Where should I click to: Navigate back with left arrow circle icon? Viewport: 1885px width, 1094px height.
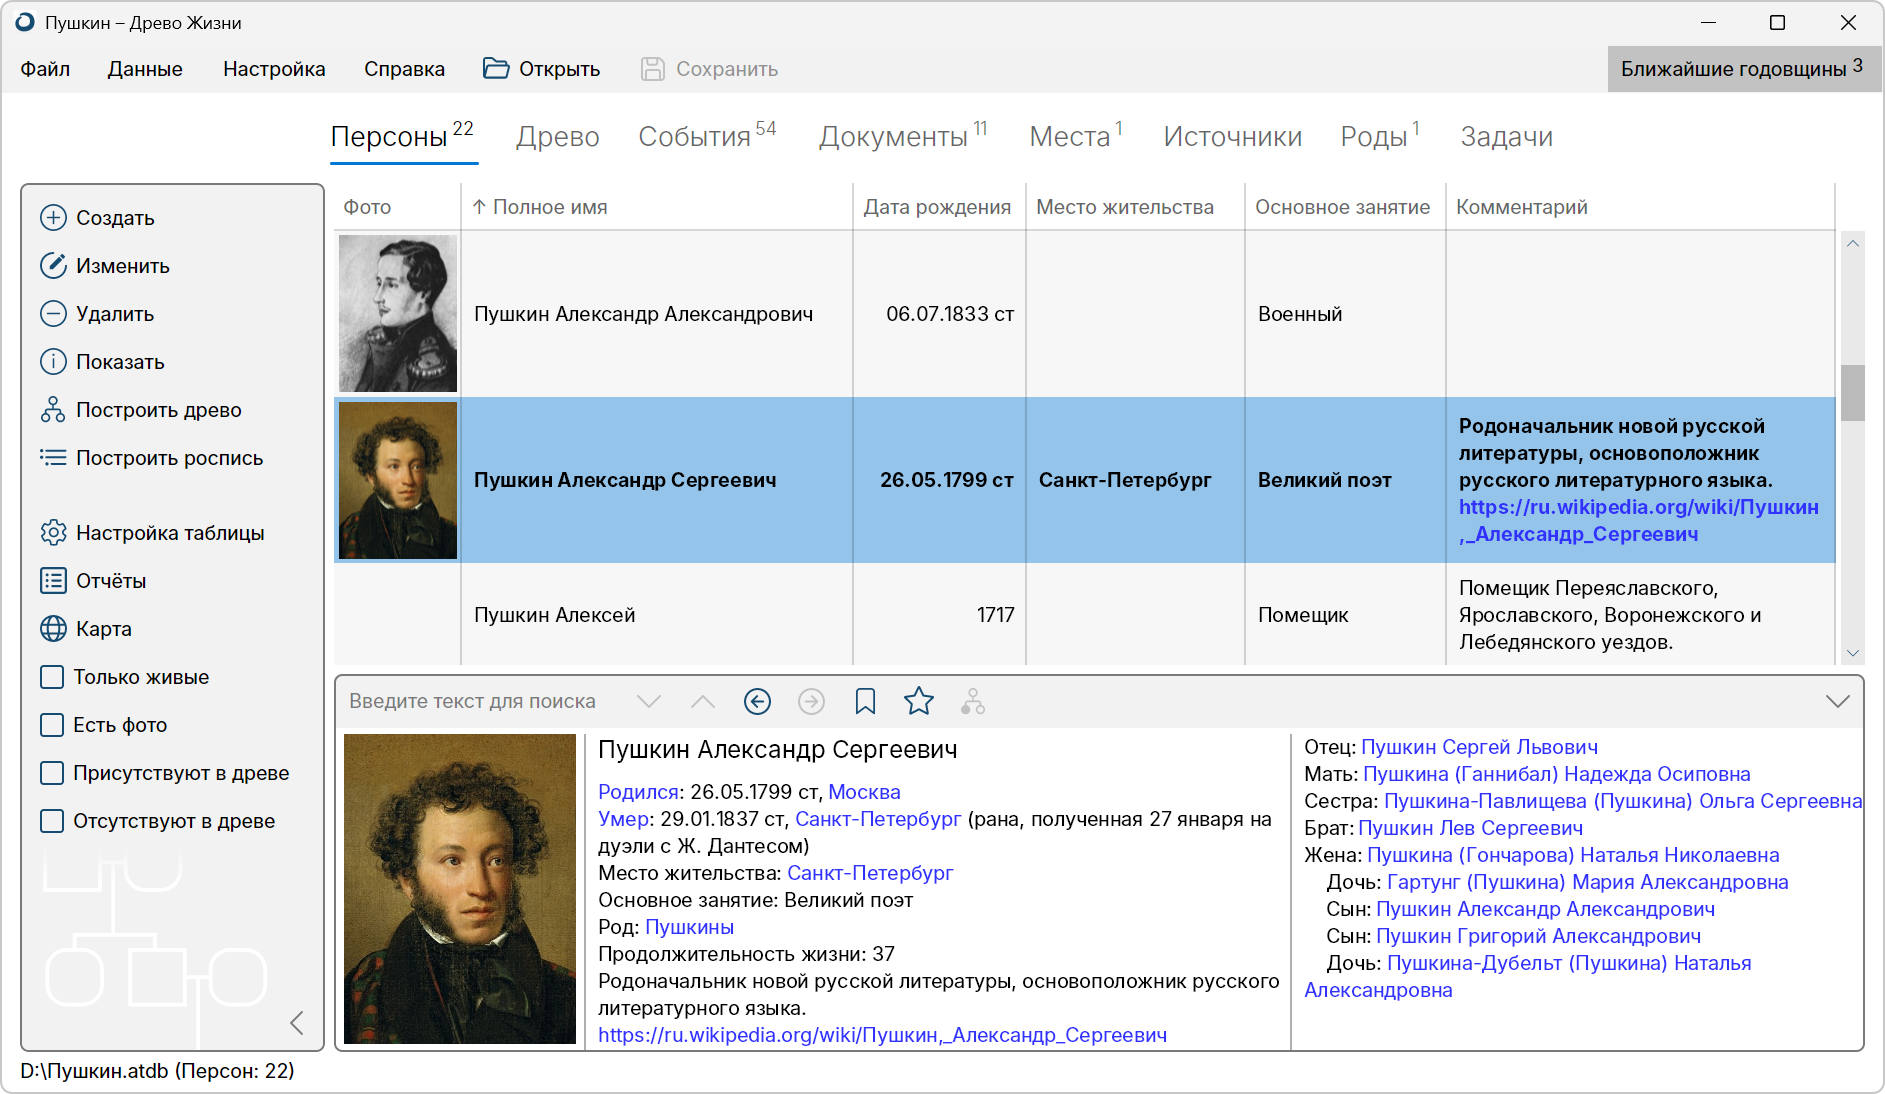[757, 702]
